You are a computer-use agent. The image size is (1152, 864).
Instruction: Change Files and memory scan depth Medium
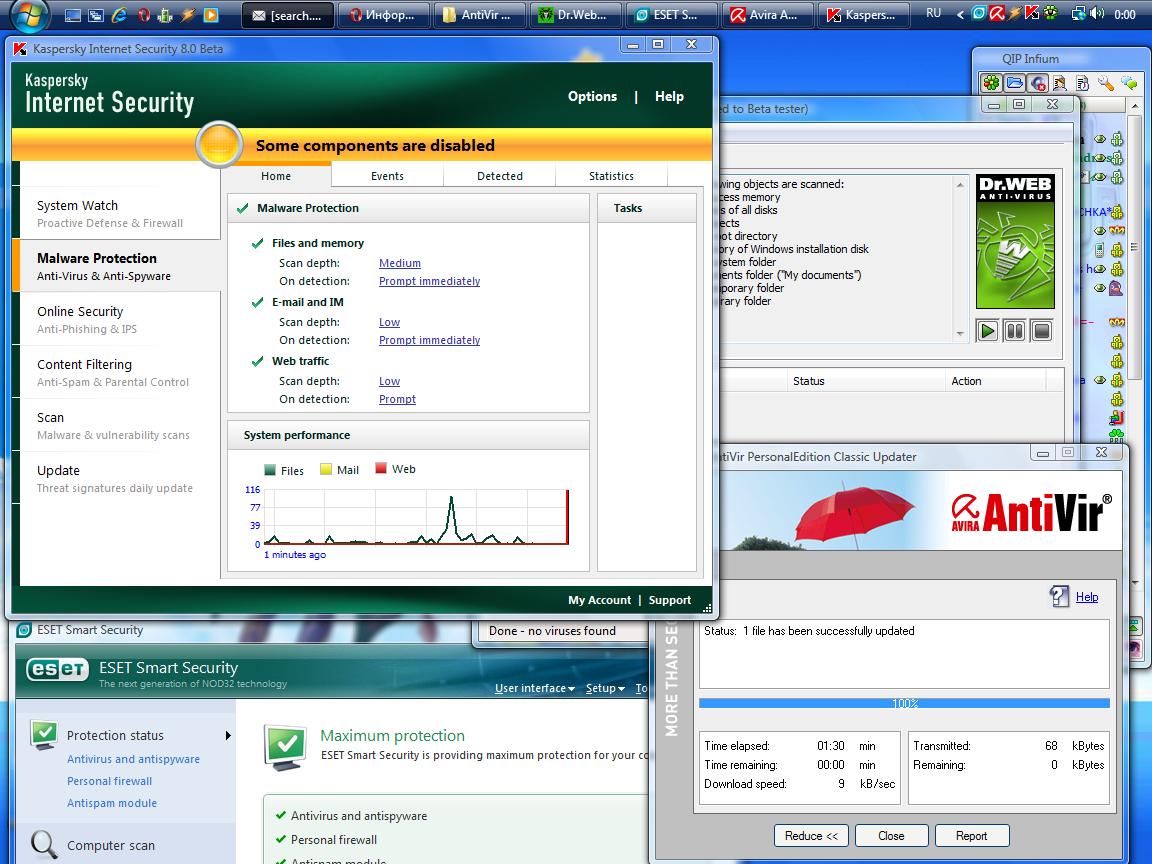(x=400, y=263)
